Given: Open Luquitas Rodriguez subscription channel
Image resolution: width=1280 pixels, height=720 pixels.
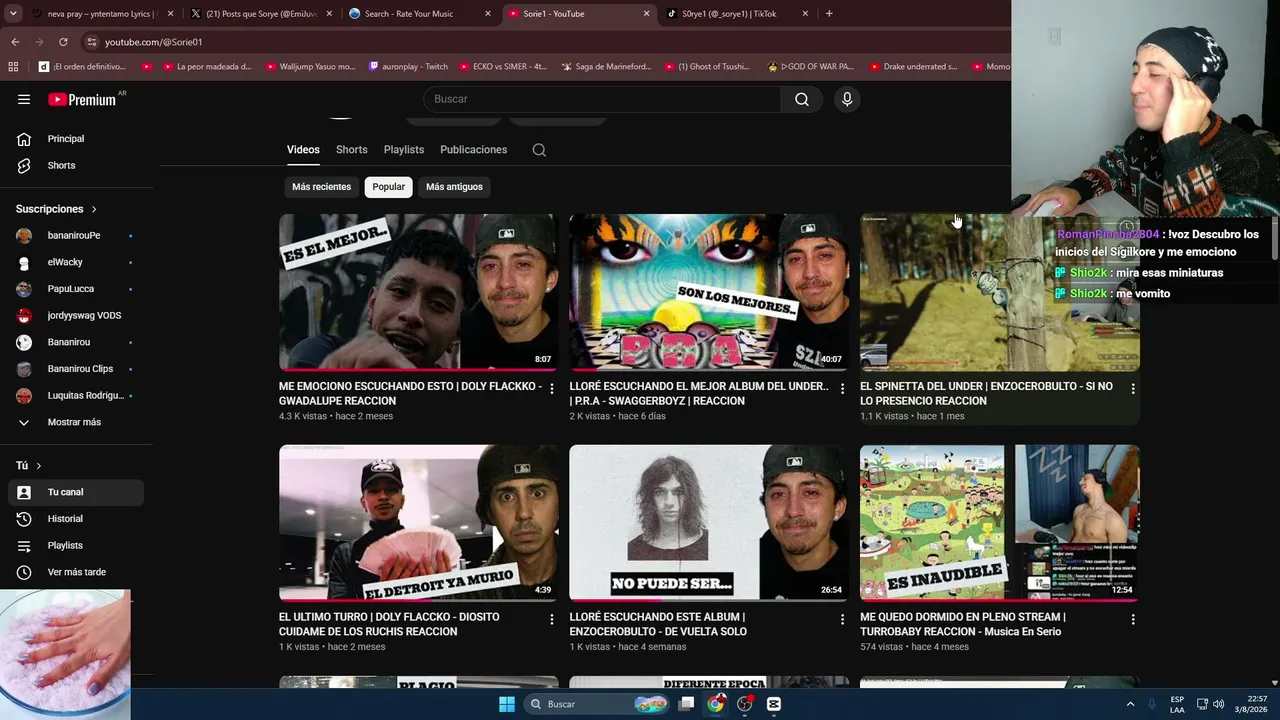Looking at the screenshot, I should (76, 396).
